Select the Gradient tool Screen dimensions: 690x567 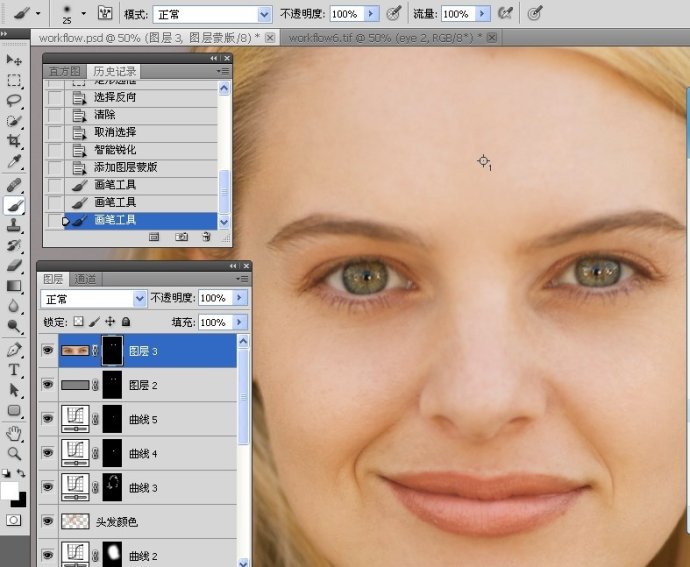pos(14,286)
